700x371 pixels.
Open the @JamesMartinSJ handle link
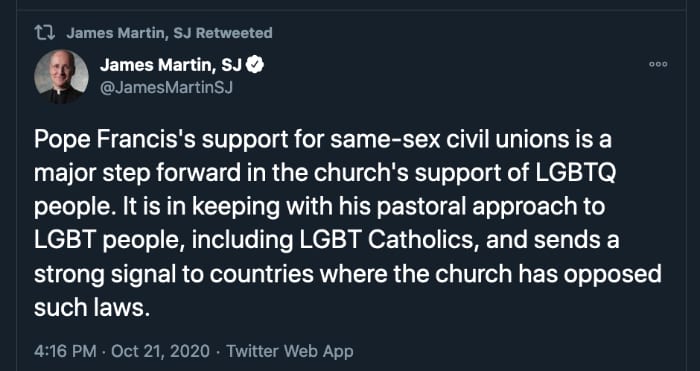coord(166,88)
